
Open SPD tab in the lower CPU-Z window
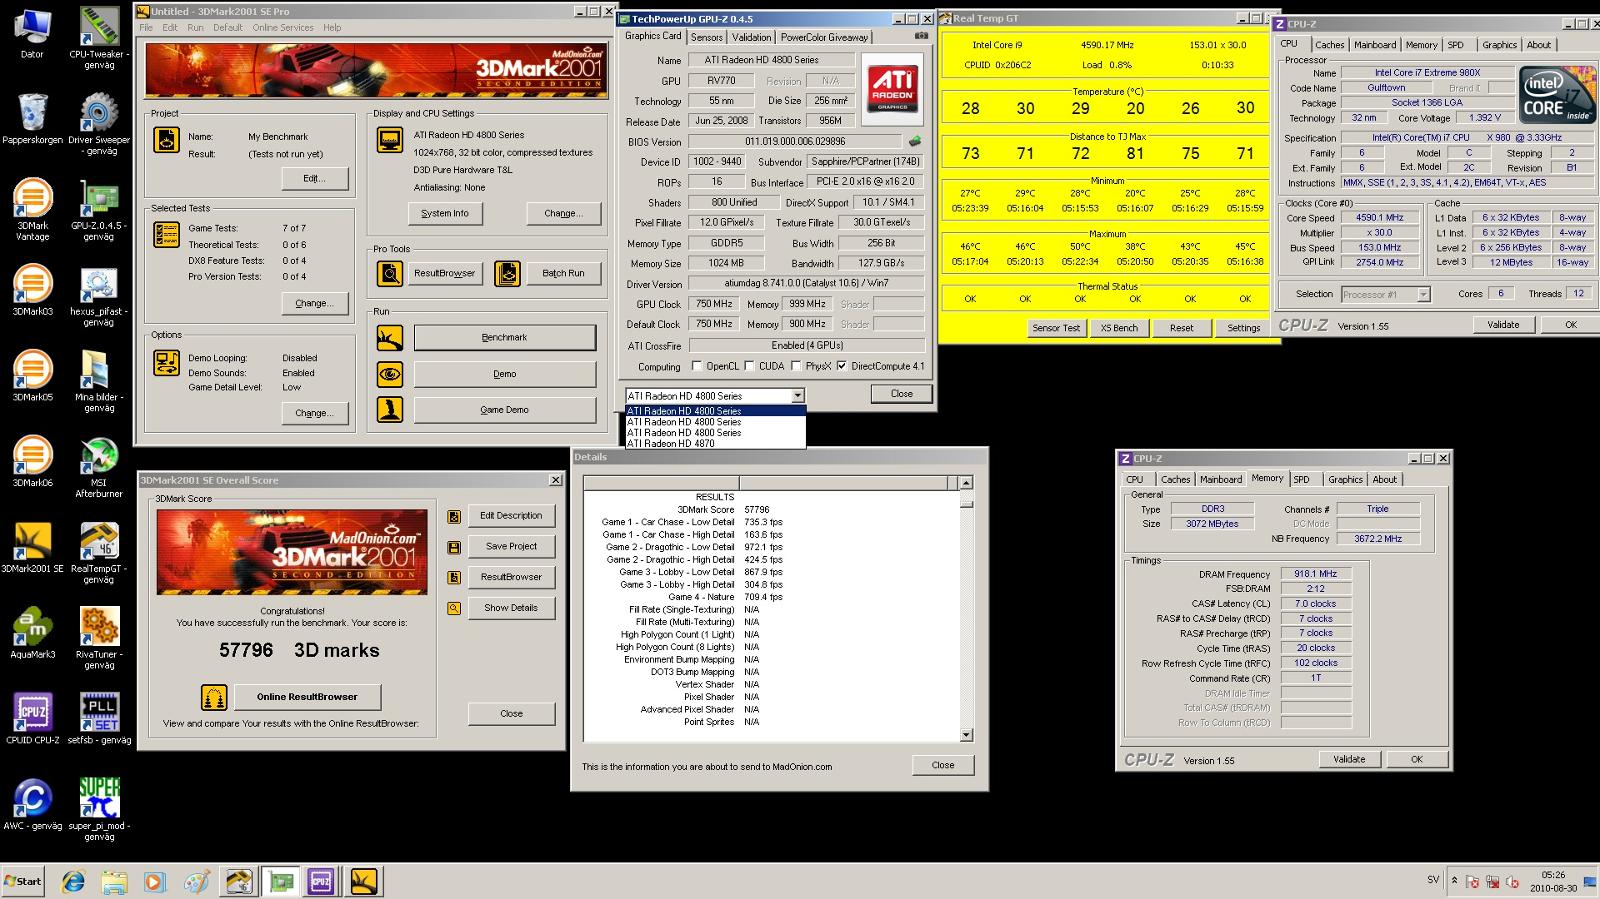click(1302, 480)
